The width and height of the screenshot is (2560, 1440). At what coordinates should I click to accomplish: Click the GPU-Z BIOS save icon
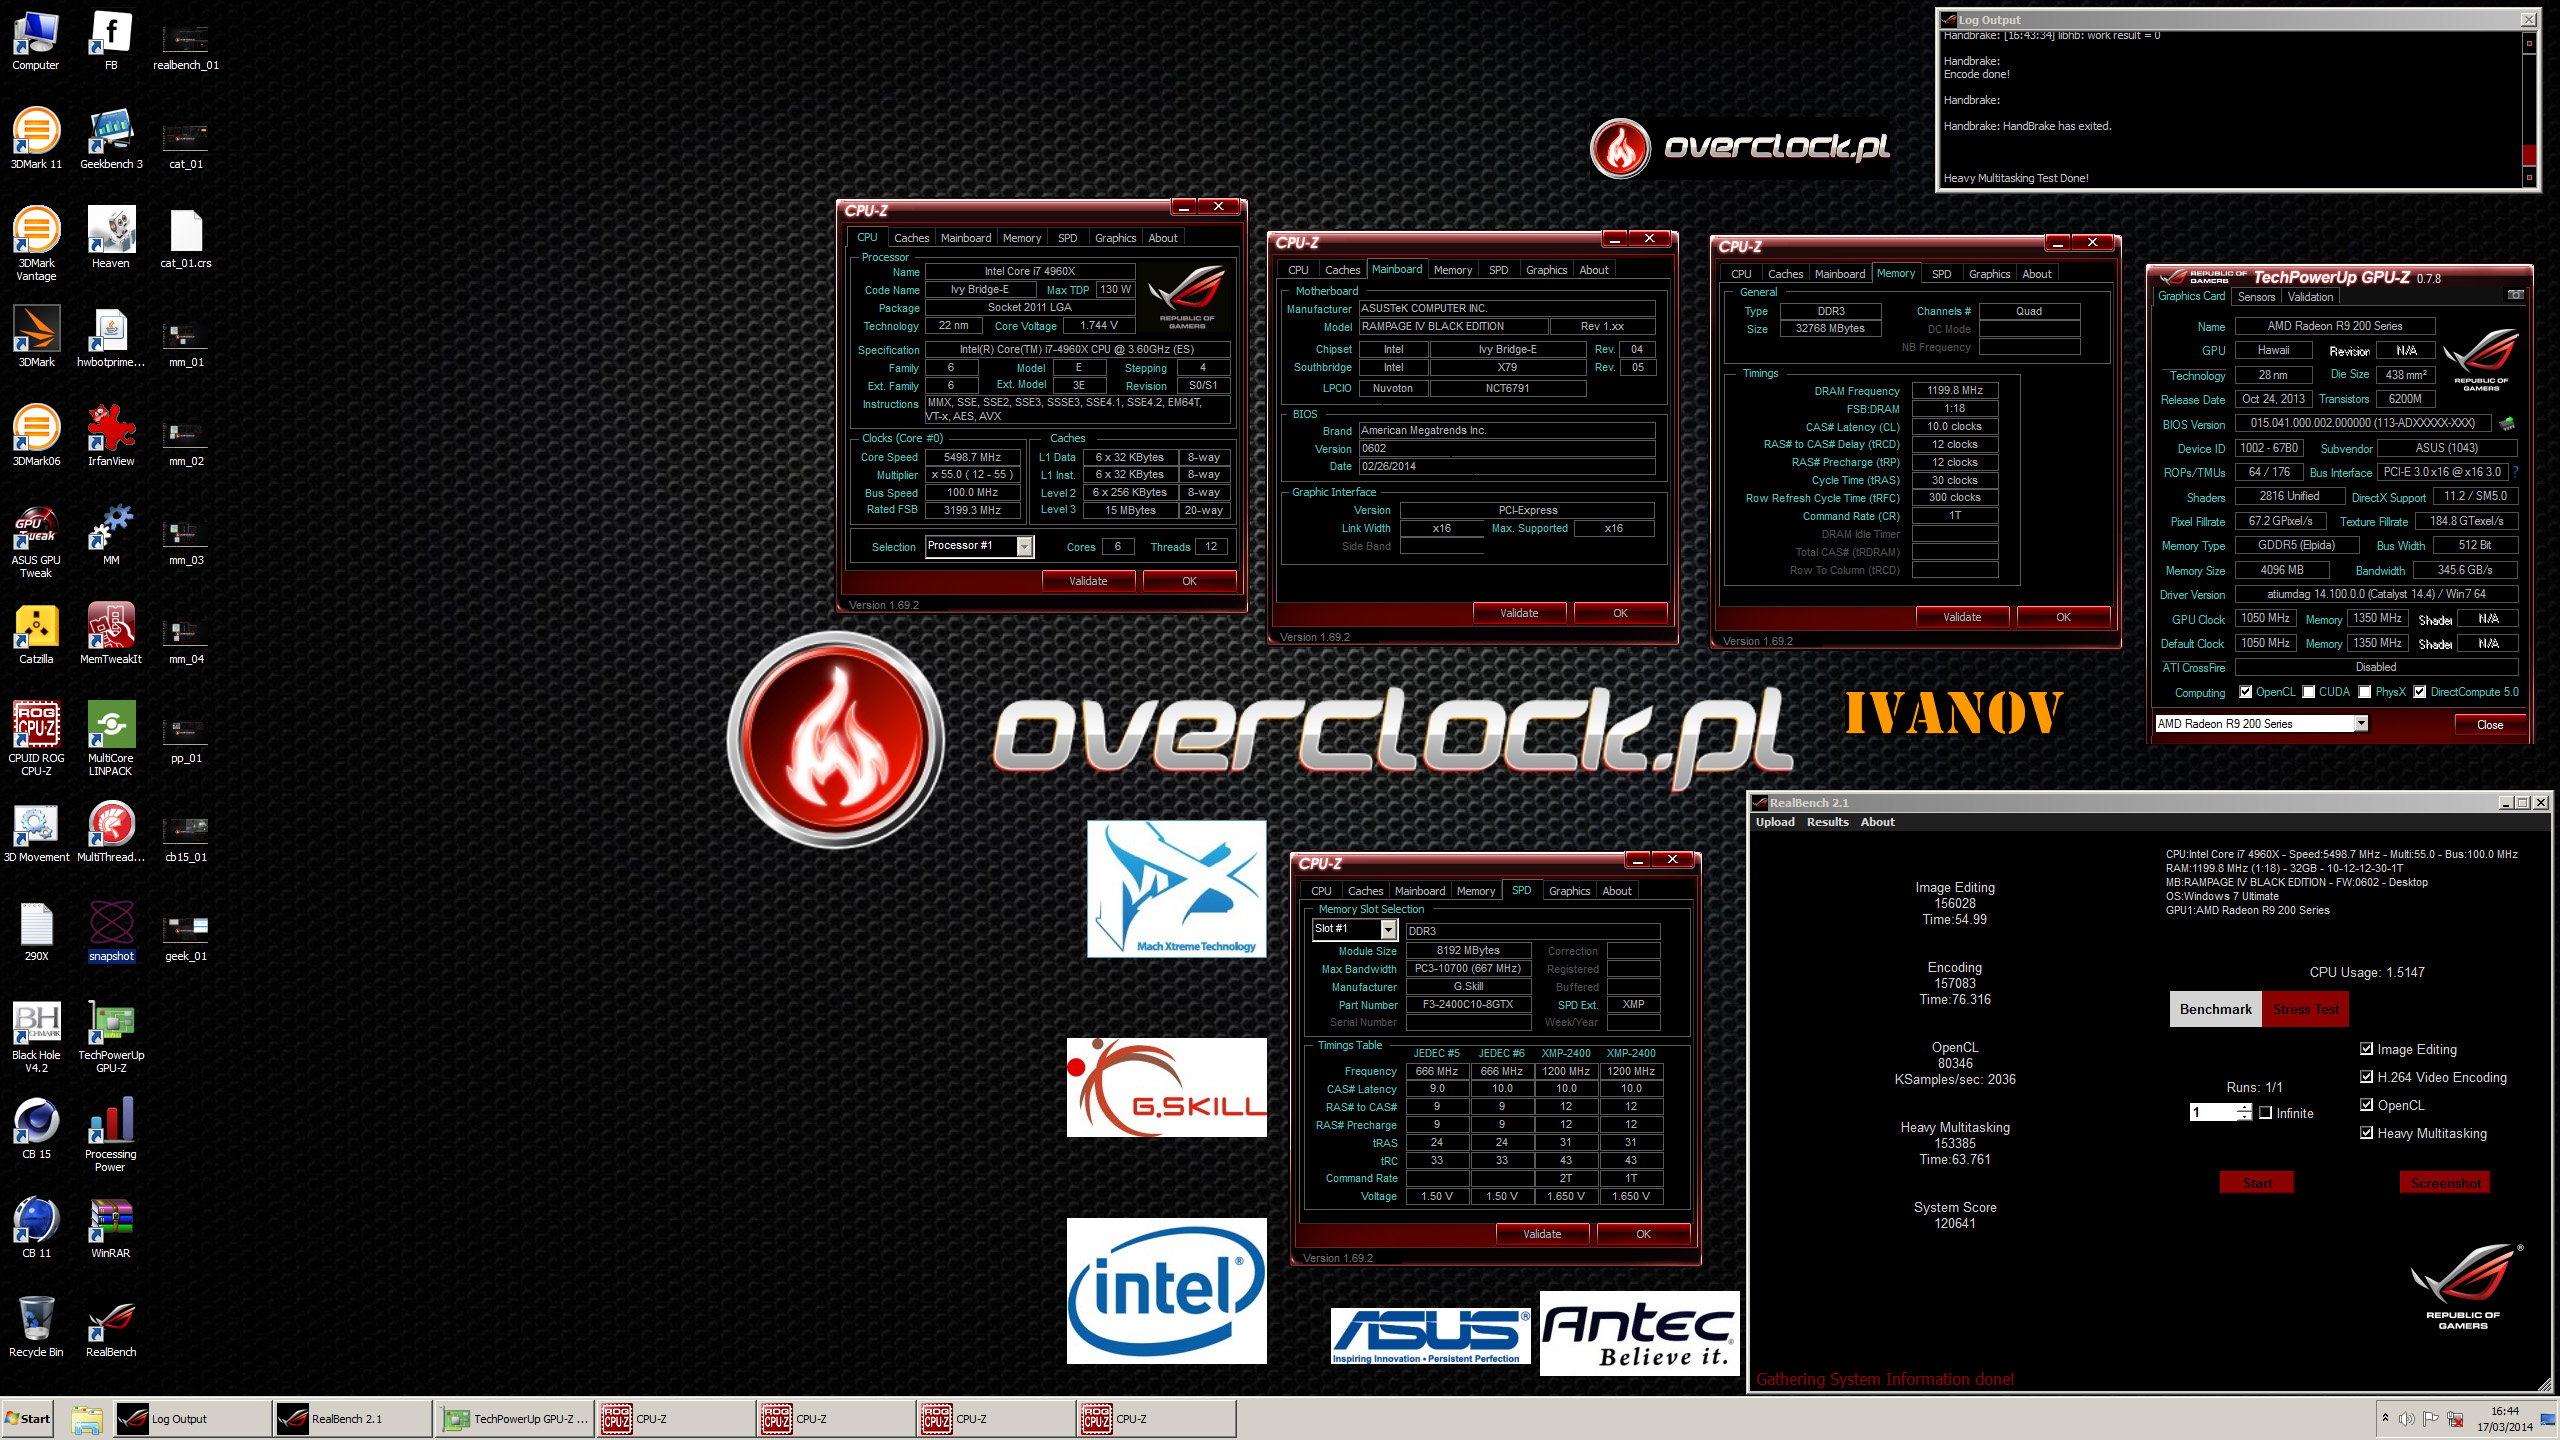point(2507,424)
